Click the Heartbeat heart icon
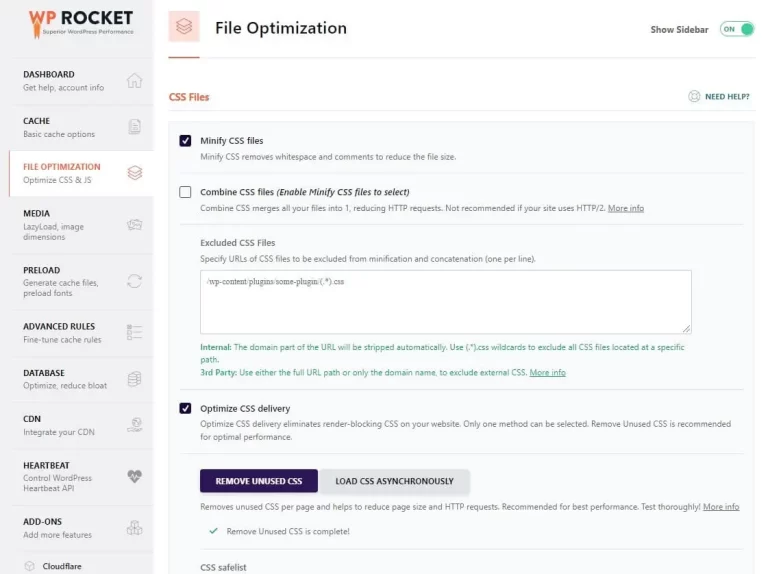768x574 pixels. 134,476
